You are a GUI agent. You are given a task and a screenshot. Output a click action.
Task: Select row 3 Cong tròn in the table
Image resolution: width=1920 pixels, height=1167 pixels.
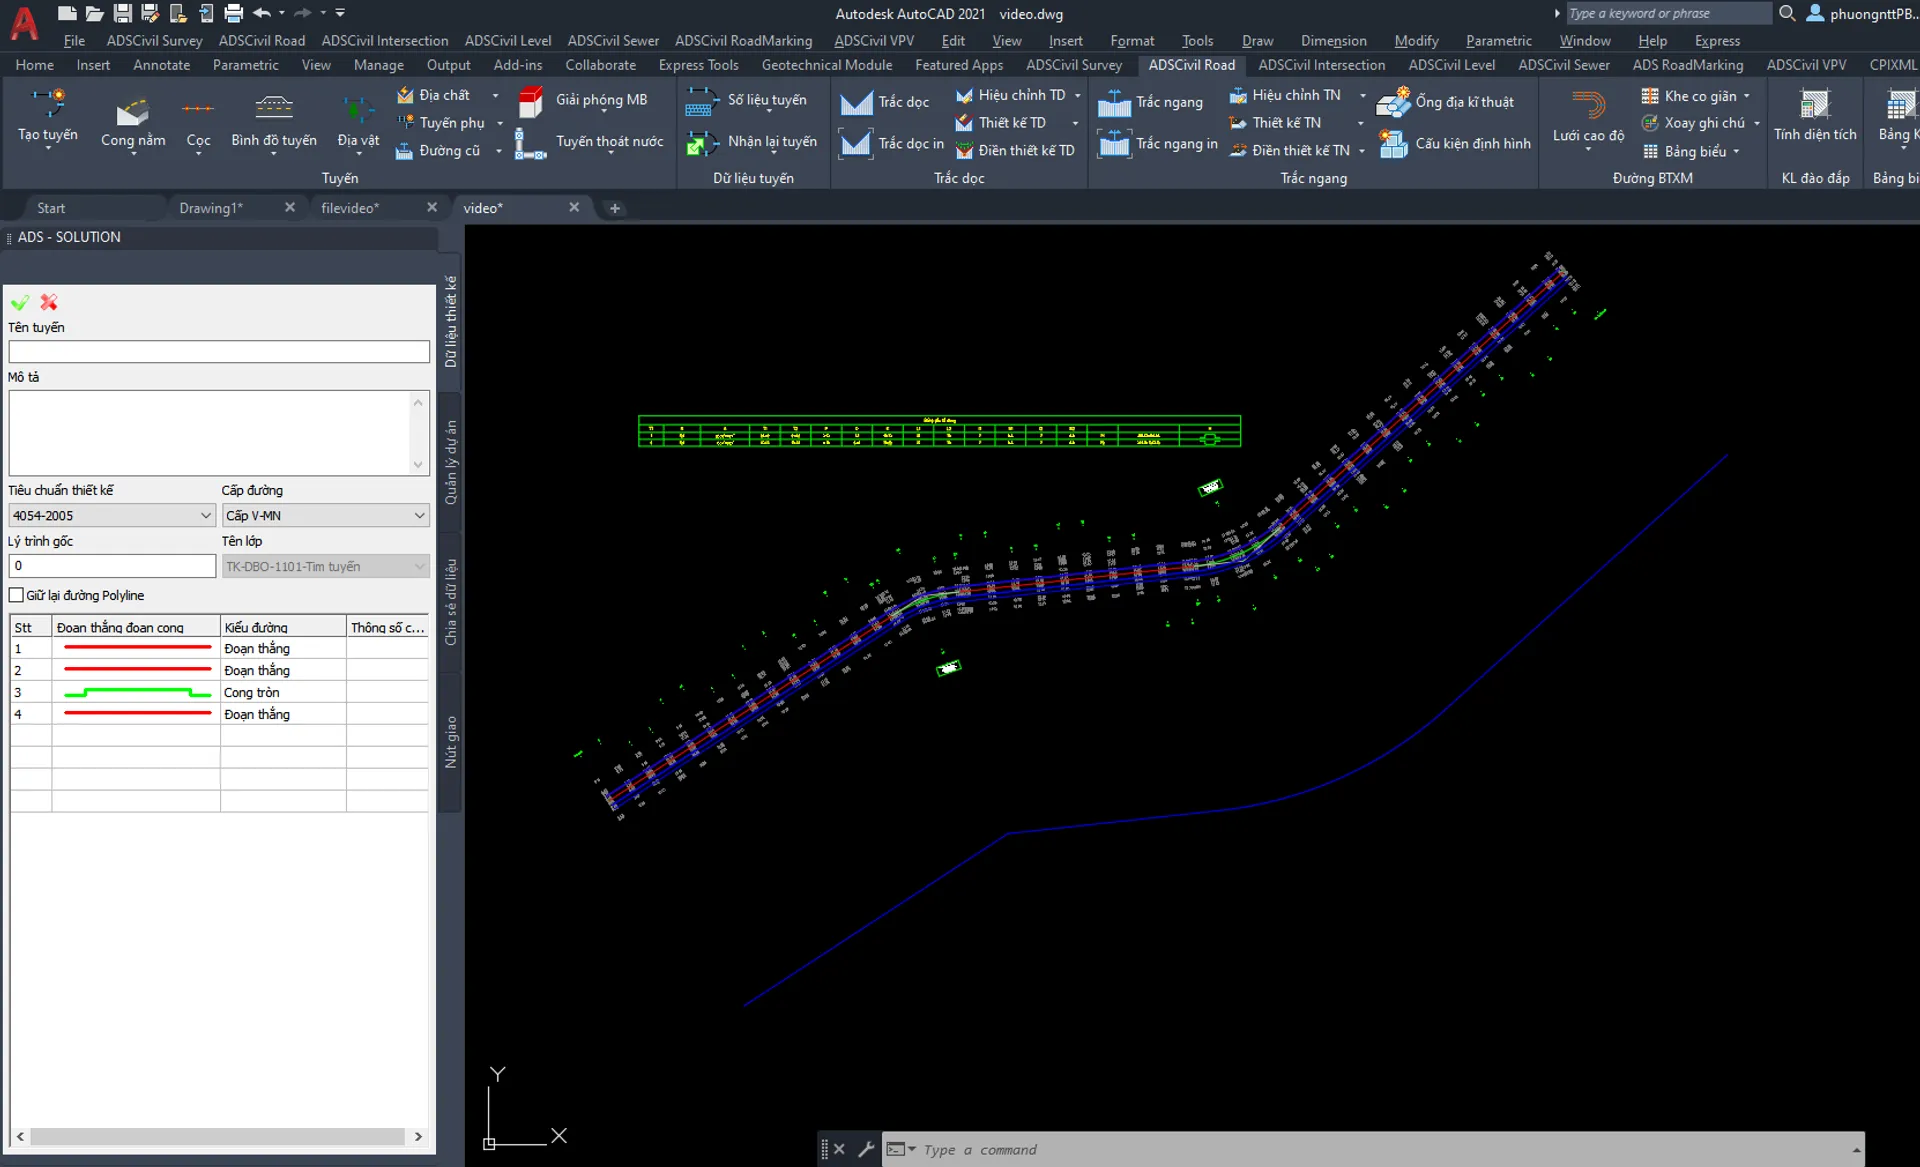pos(219,692)
